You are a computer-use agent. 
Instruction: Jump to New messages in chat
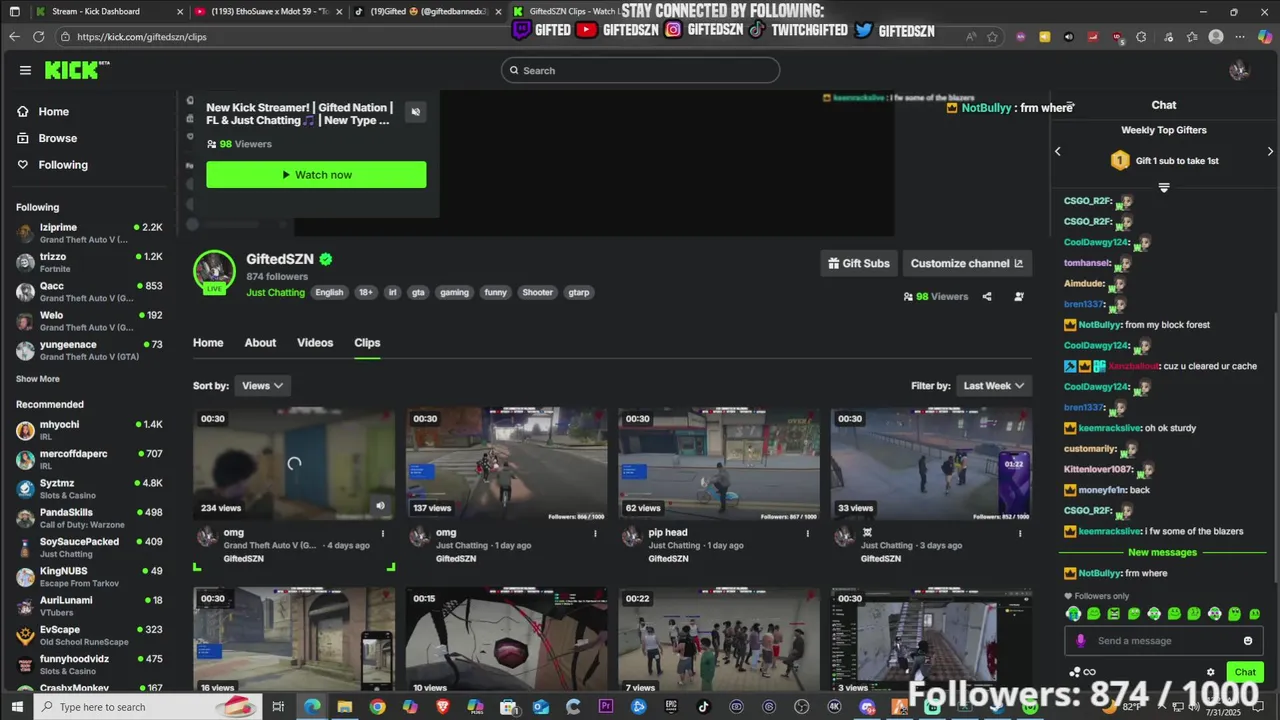(x=1162, y=552)
